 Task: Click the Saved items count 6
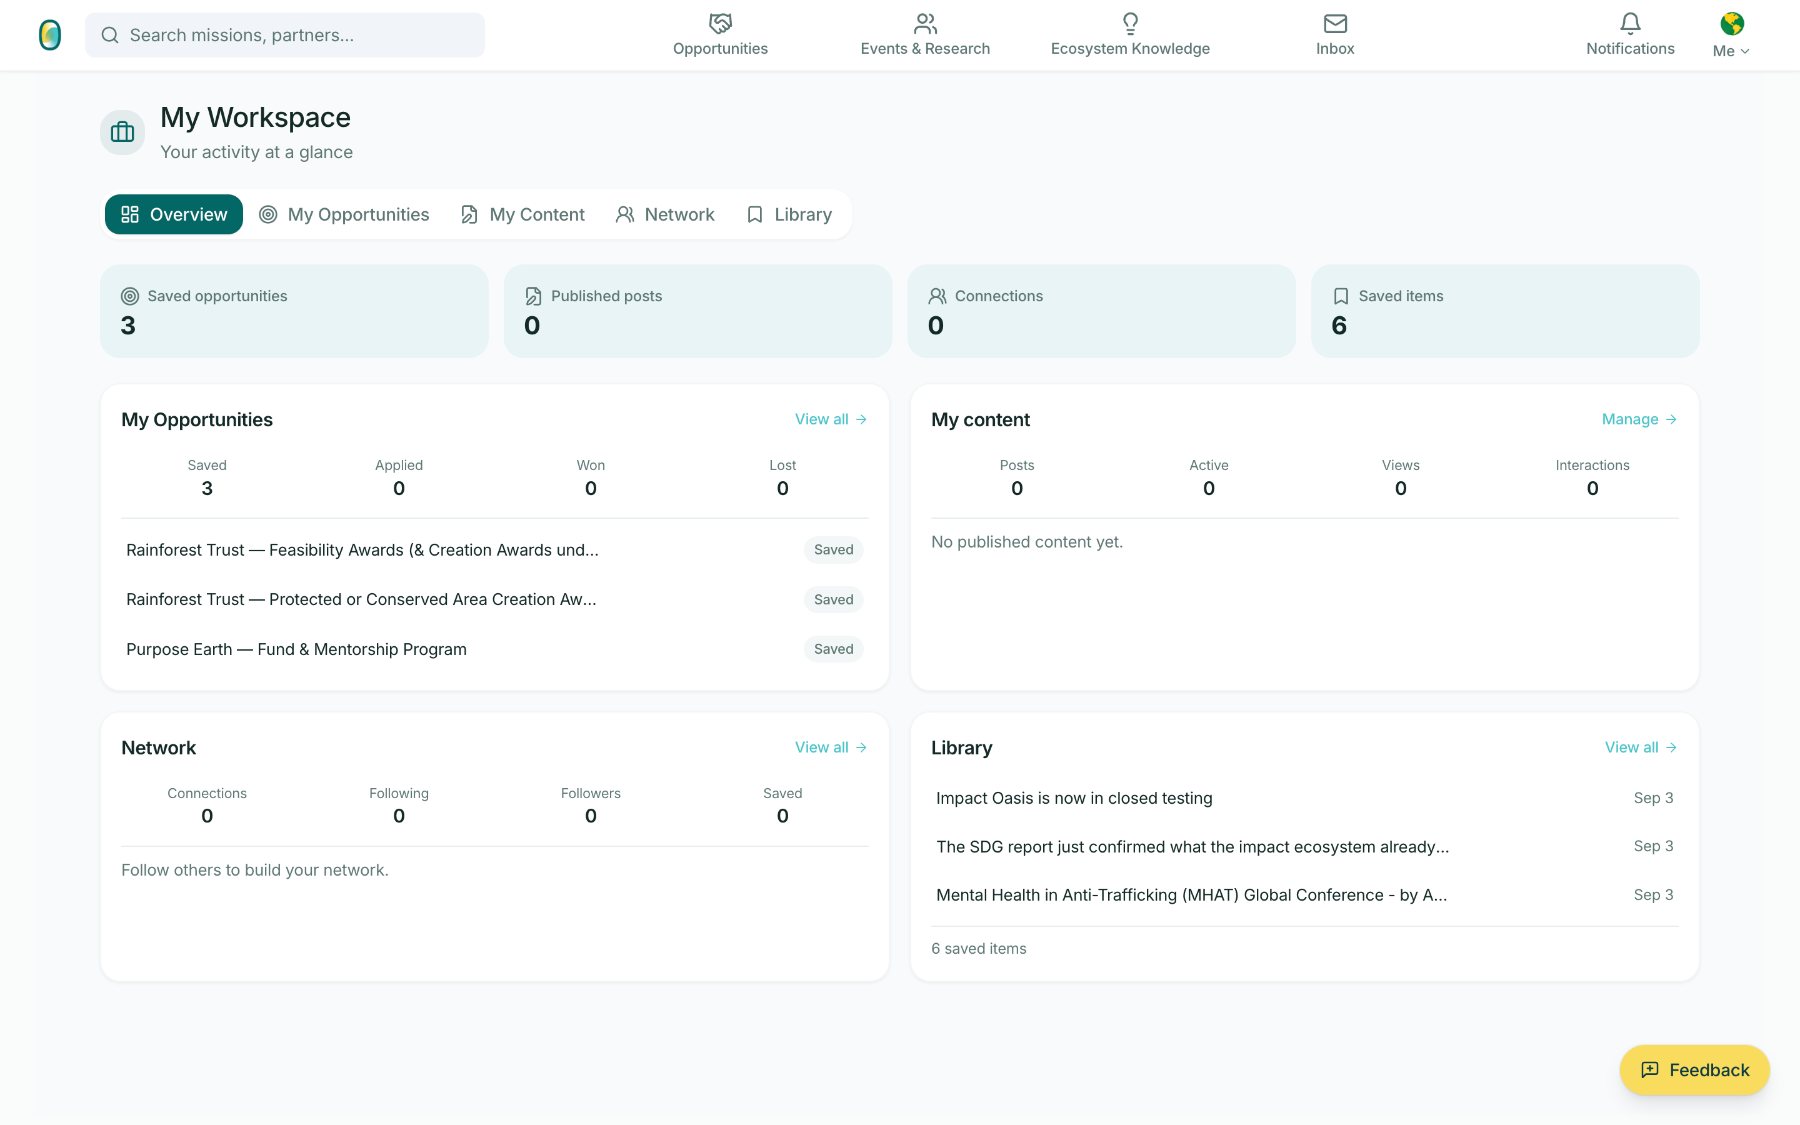pyautogui.click(x=1339, y=325)
